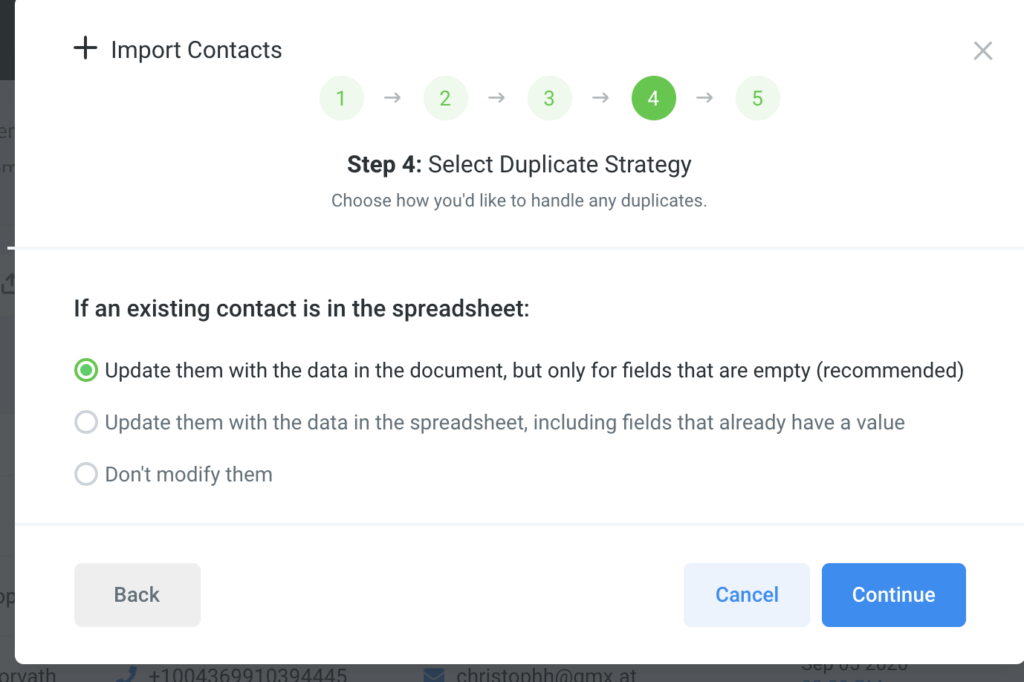Select step 3 indicator
Viewport: 1024px width, 682px height.
tap(549, 99)
